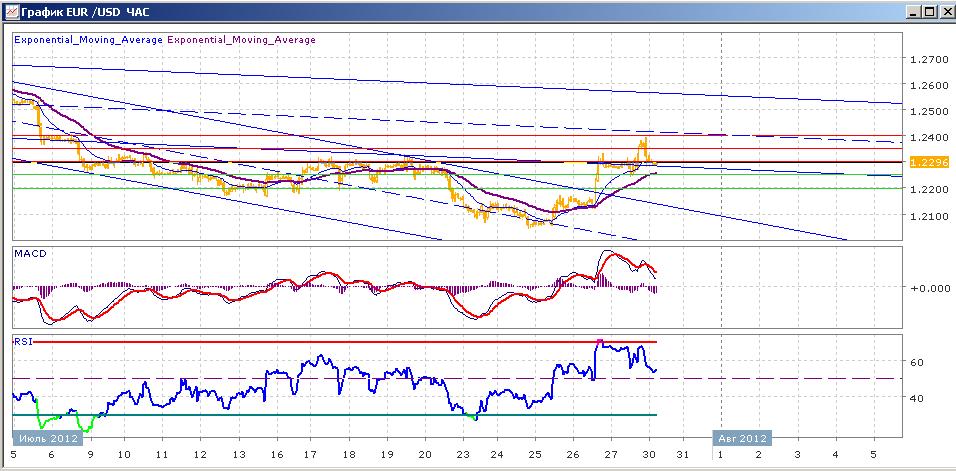Click the RSI scale value 60
The width and height of the screenshot is (956, 471).
(916, 362)
